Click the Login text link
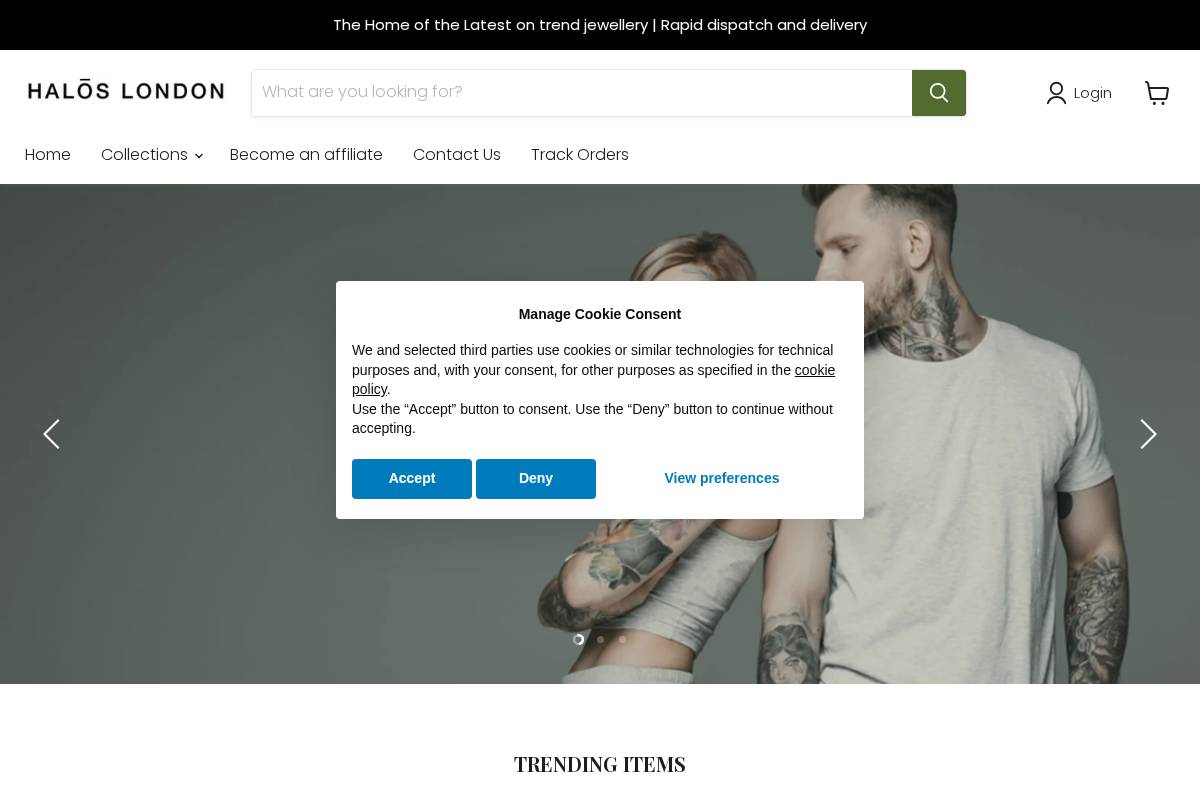This screenshot has height=800, width=1200. click(1093, 93)
